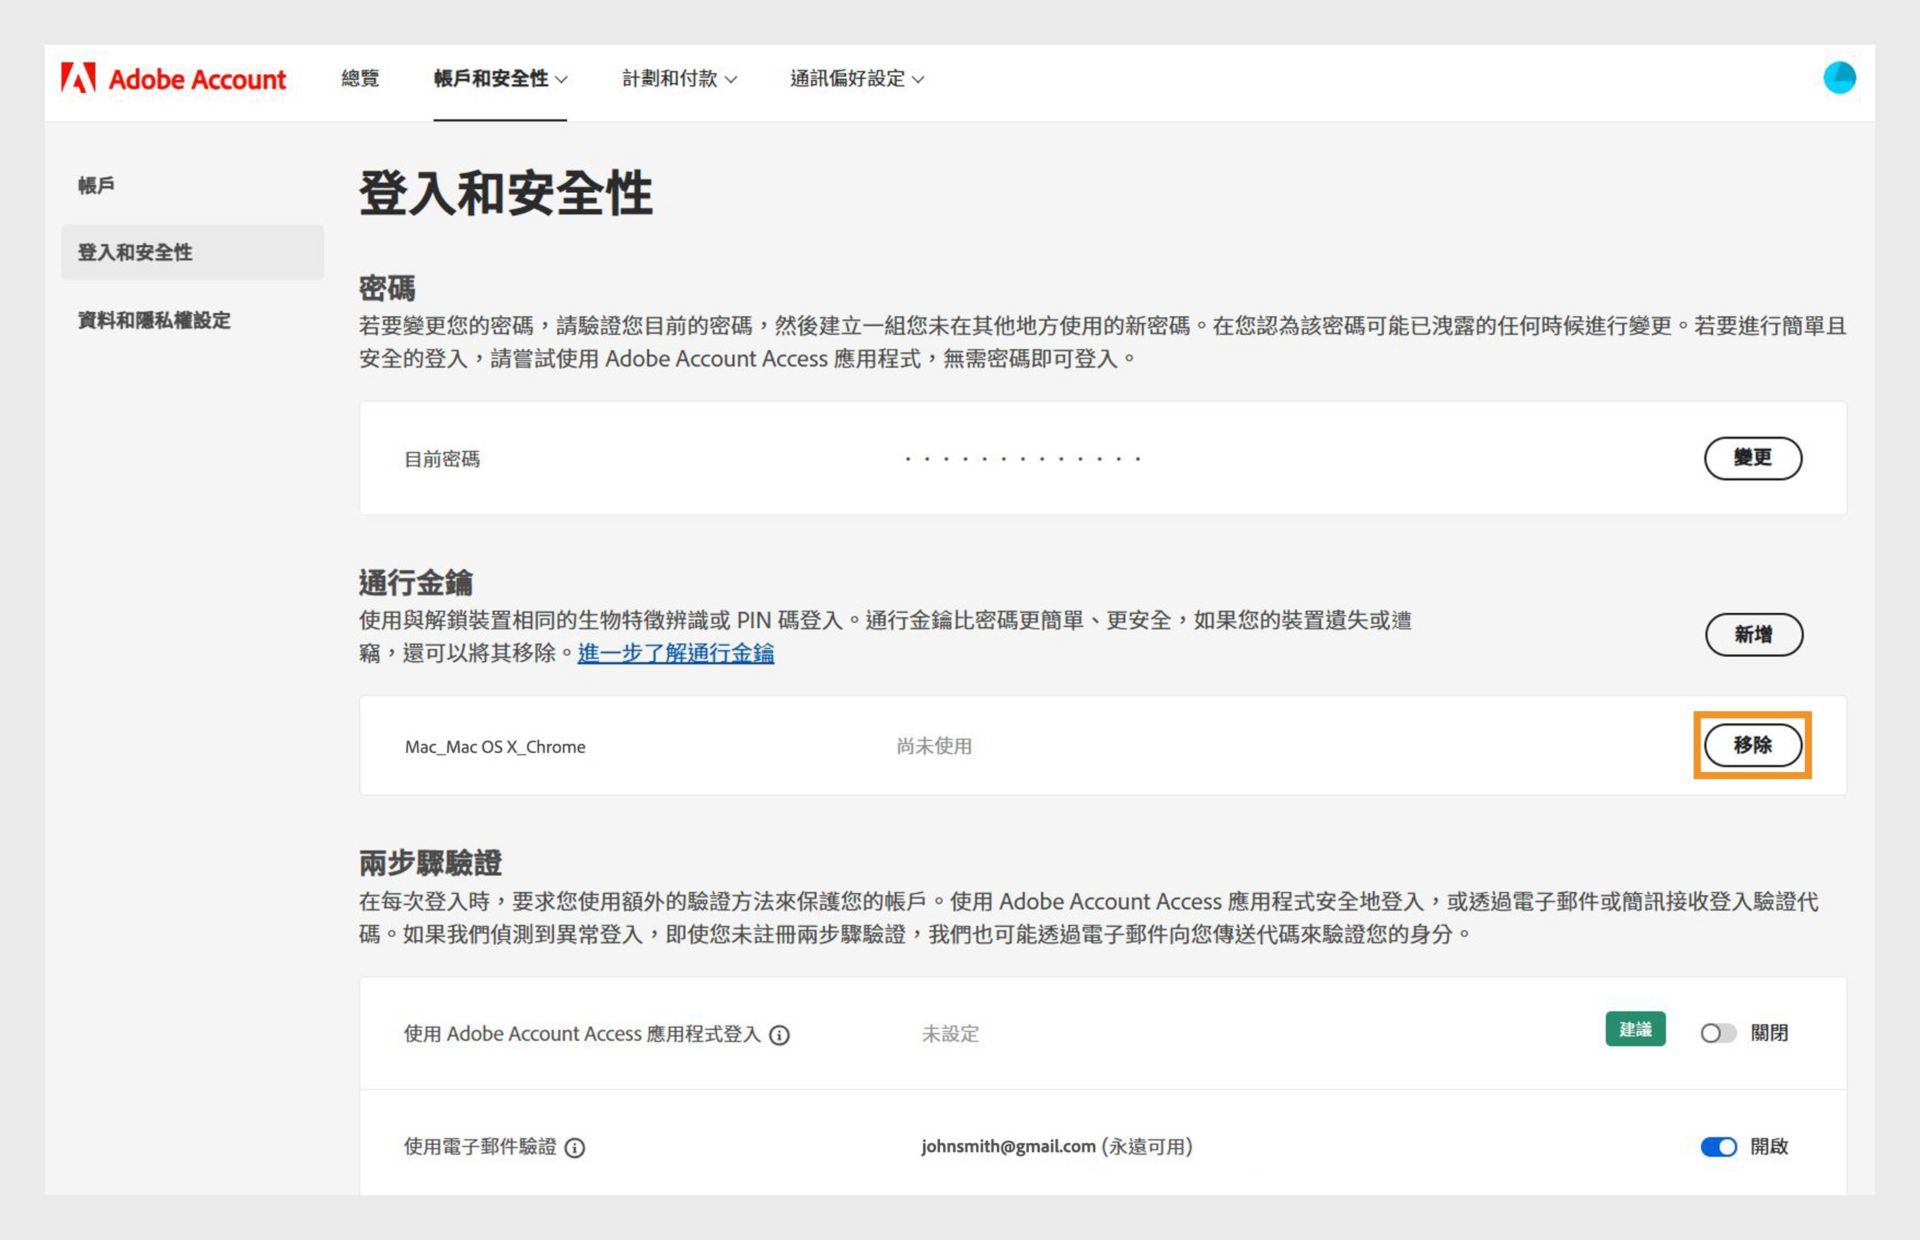Click 變更 button to change password
1920x1240 pixels.
click(1752, 458)
